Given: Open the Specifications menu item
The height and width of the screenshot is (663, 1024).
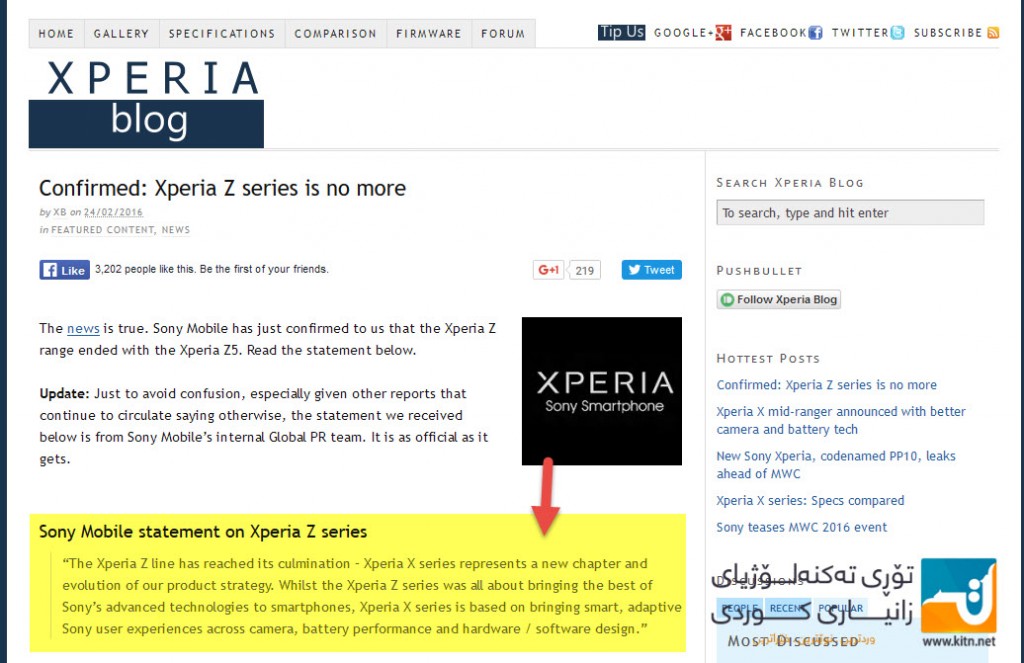Looking at the screenshot, I should (x=222, y=33).
